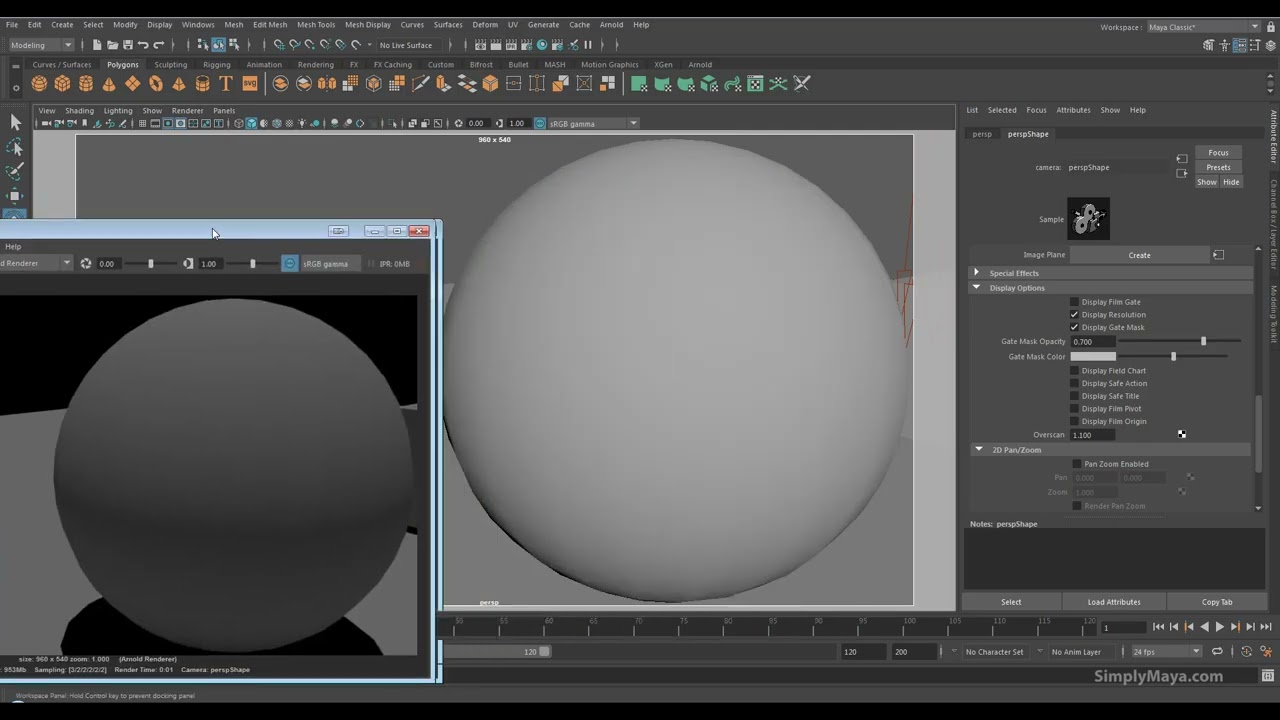Open the Mesh Tools menu
Viewport: 1280px width, 720px height.
click(316, 25)
